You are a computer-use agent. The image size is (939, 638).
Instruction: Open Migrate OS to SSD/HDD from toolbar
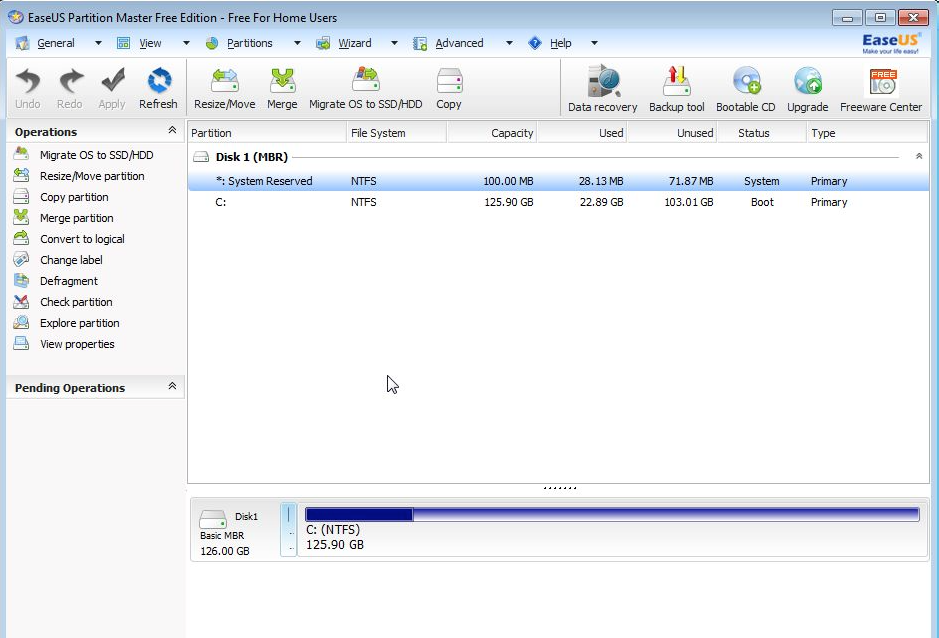[x=365, y=88]
